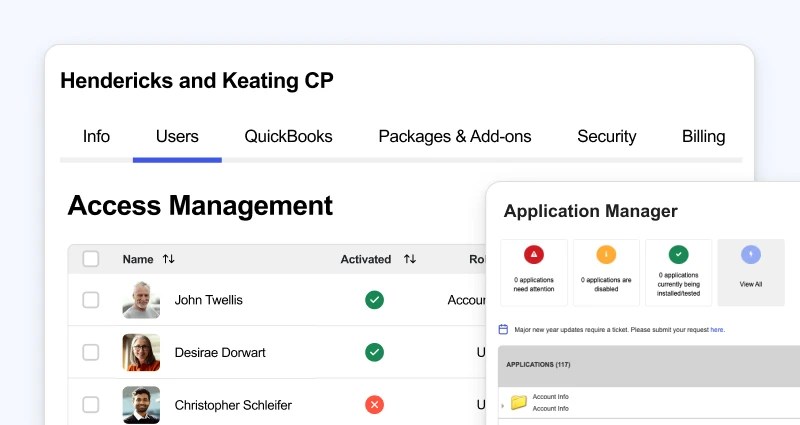Open John Twellis's profile photo

[x=141, y=300]
